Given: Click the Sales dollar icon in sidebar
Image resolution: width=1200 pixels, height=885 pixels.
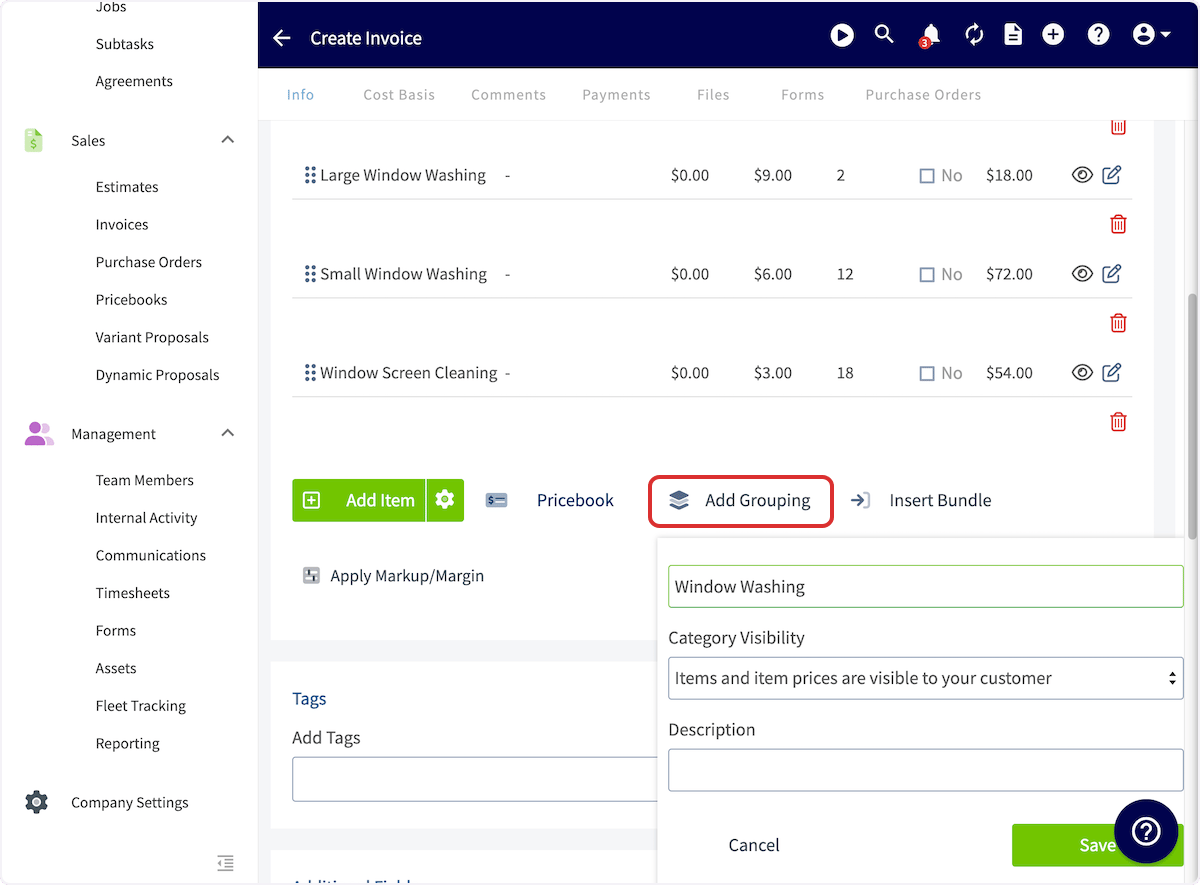Looking at the screenshot, I should coord(34,141).
